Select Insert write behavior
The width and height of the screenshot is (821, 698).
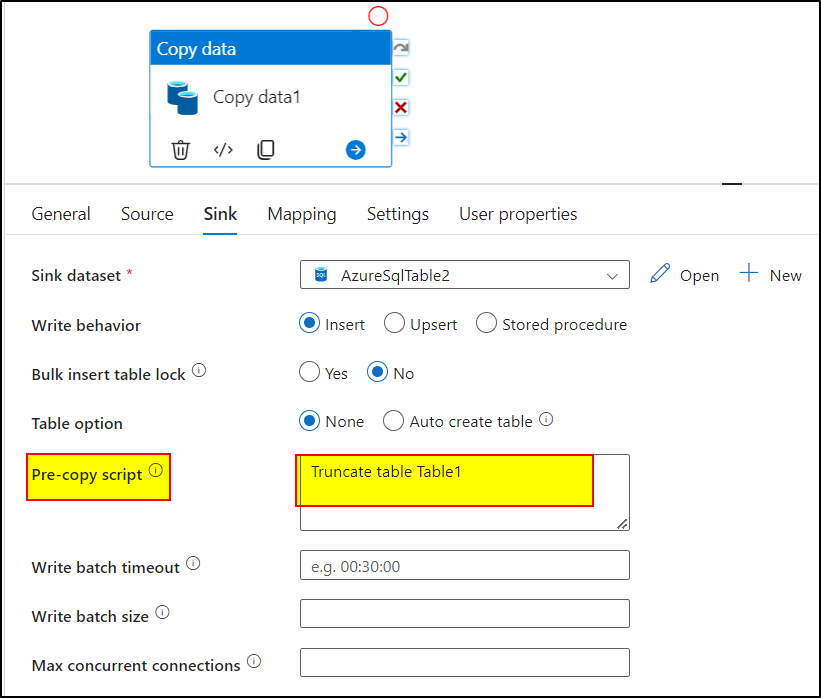[309, 323]
